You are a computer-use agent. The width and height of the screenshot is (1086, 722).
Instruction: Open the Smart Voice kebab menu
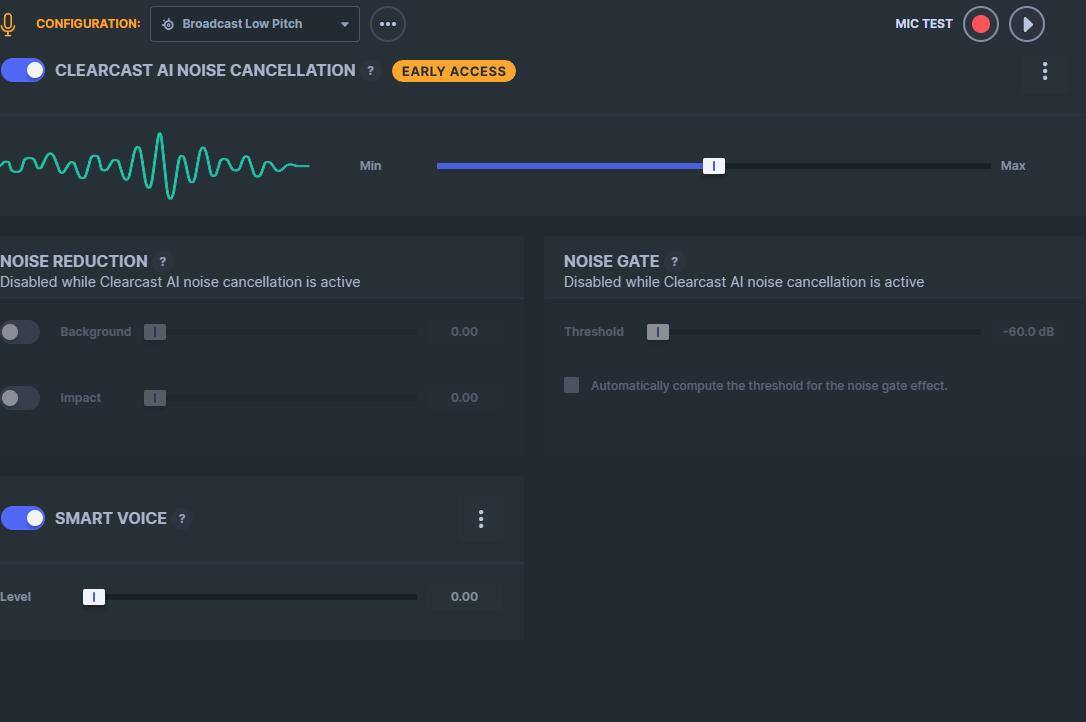click(481, 518)
